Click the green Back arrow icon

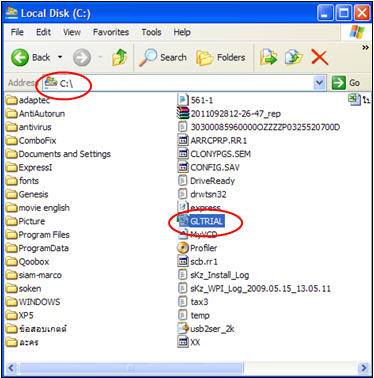point(20,57)
